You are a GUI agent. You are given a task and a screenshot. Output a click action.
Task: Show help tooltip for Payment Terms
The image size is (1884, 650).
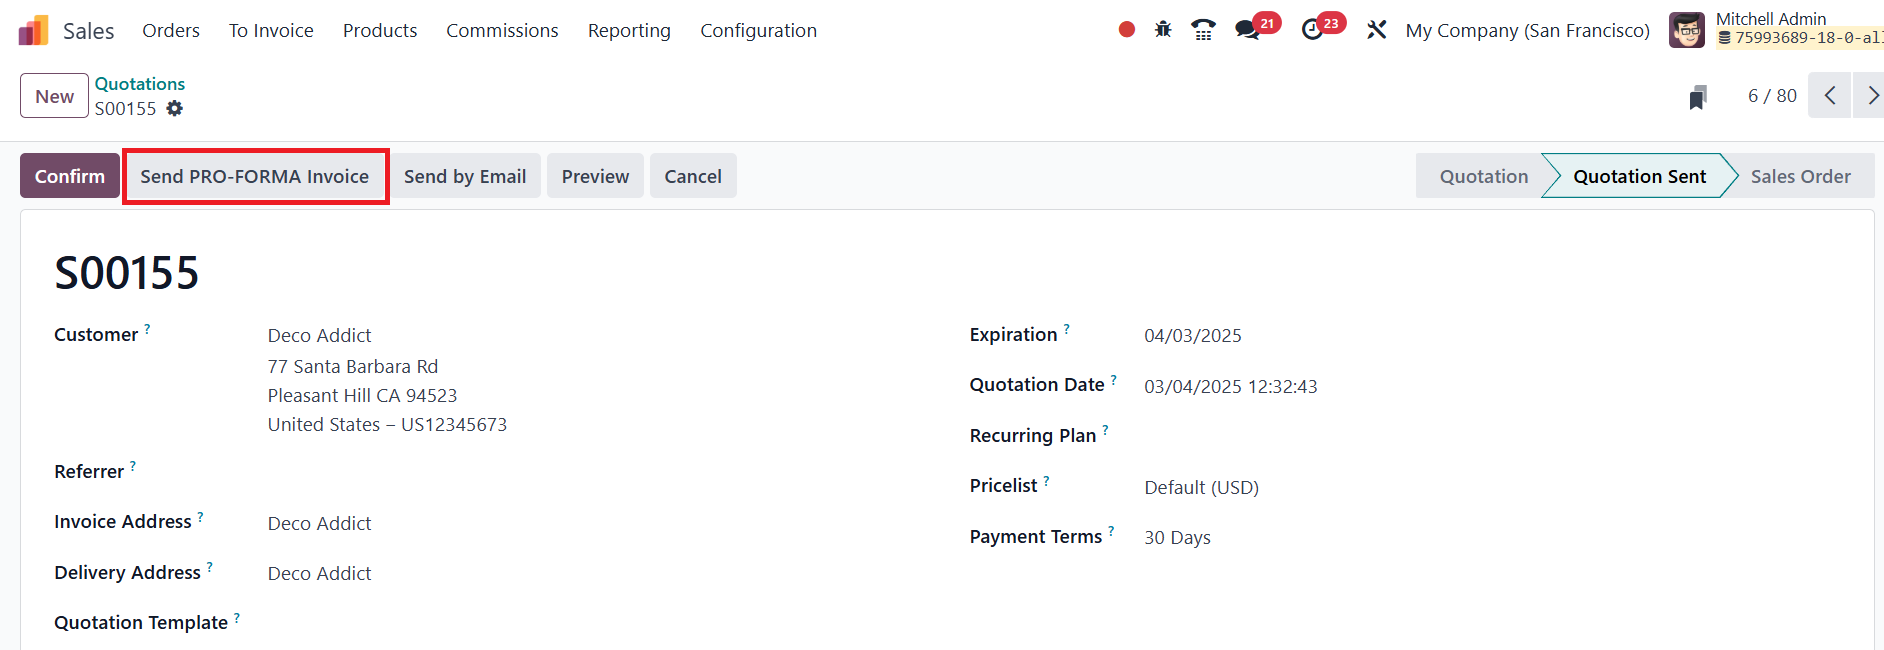coord(1111,531)
